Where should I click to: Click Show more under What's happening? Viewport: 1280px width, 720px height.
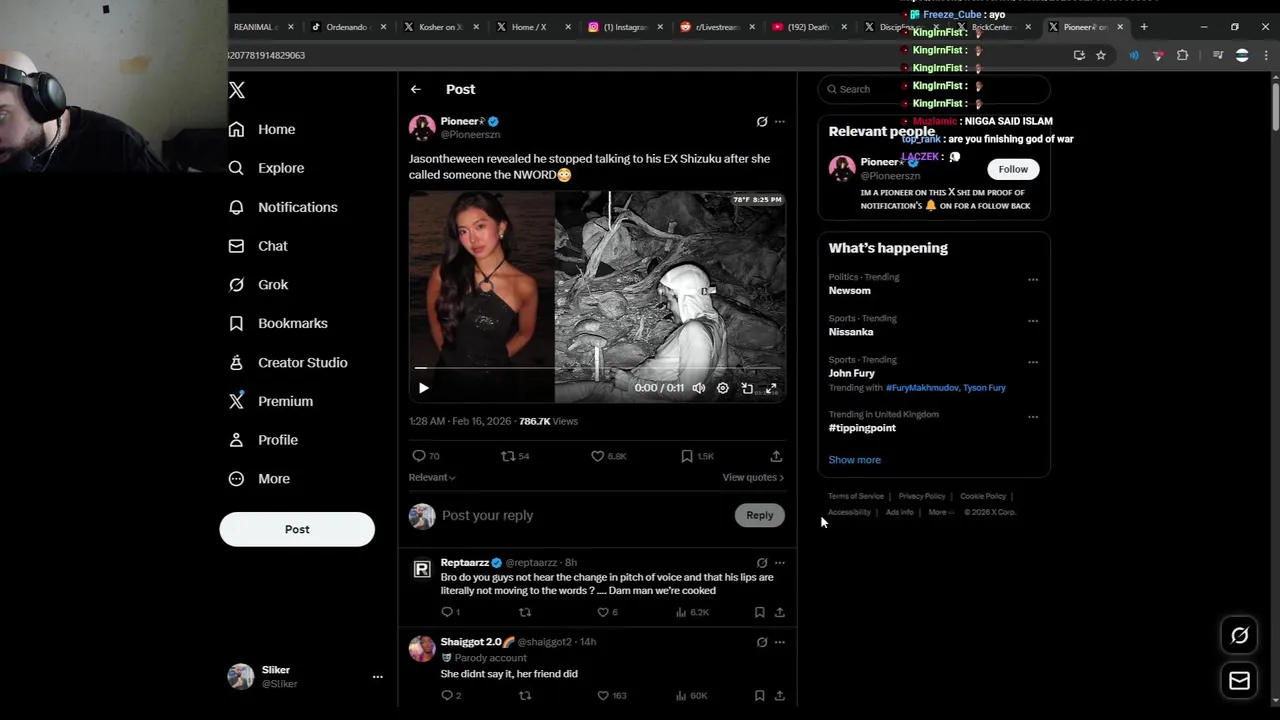[x=854, y=460]
